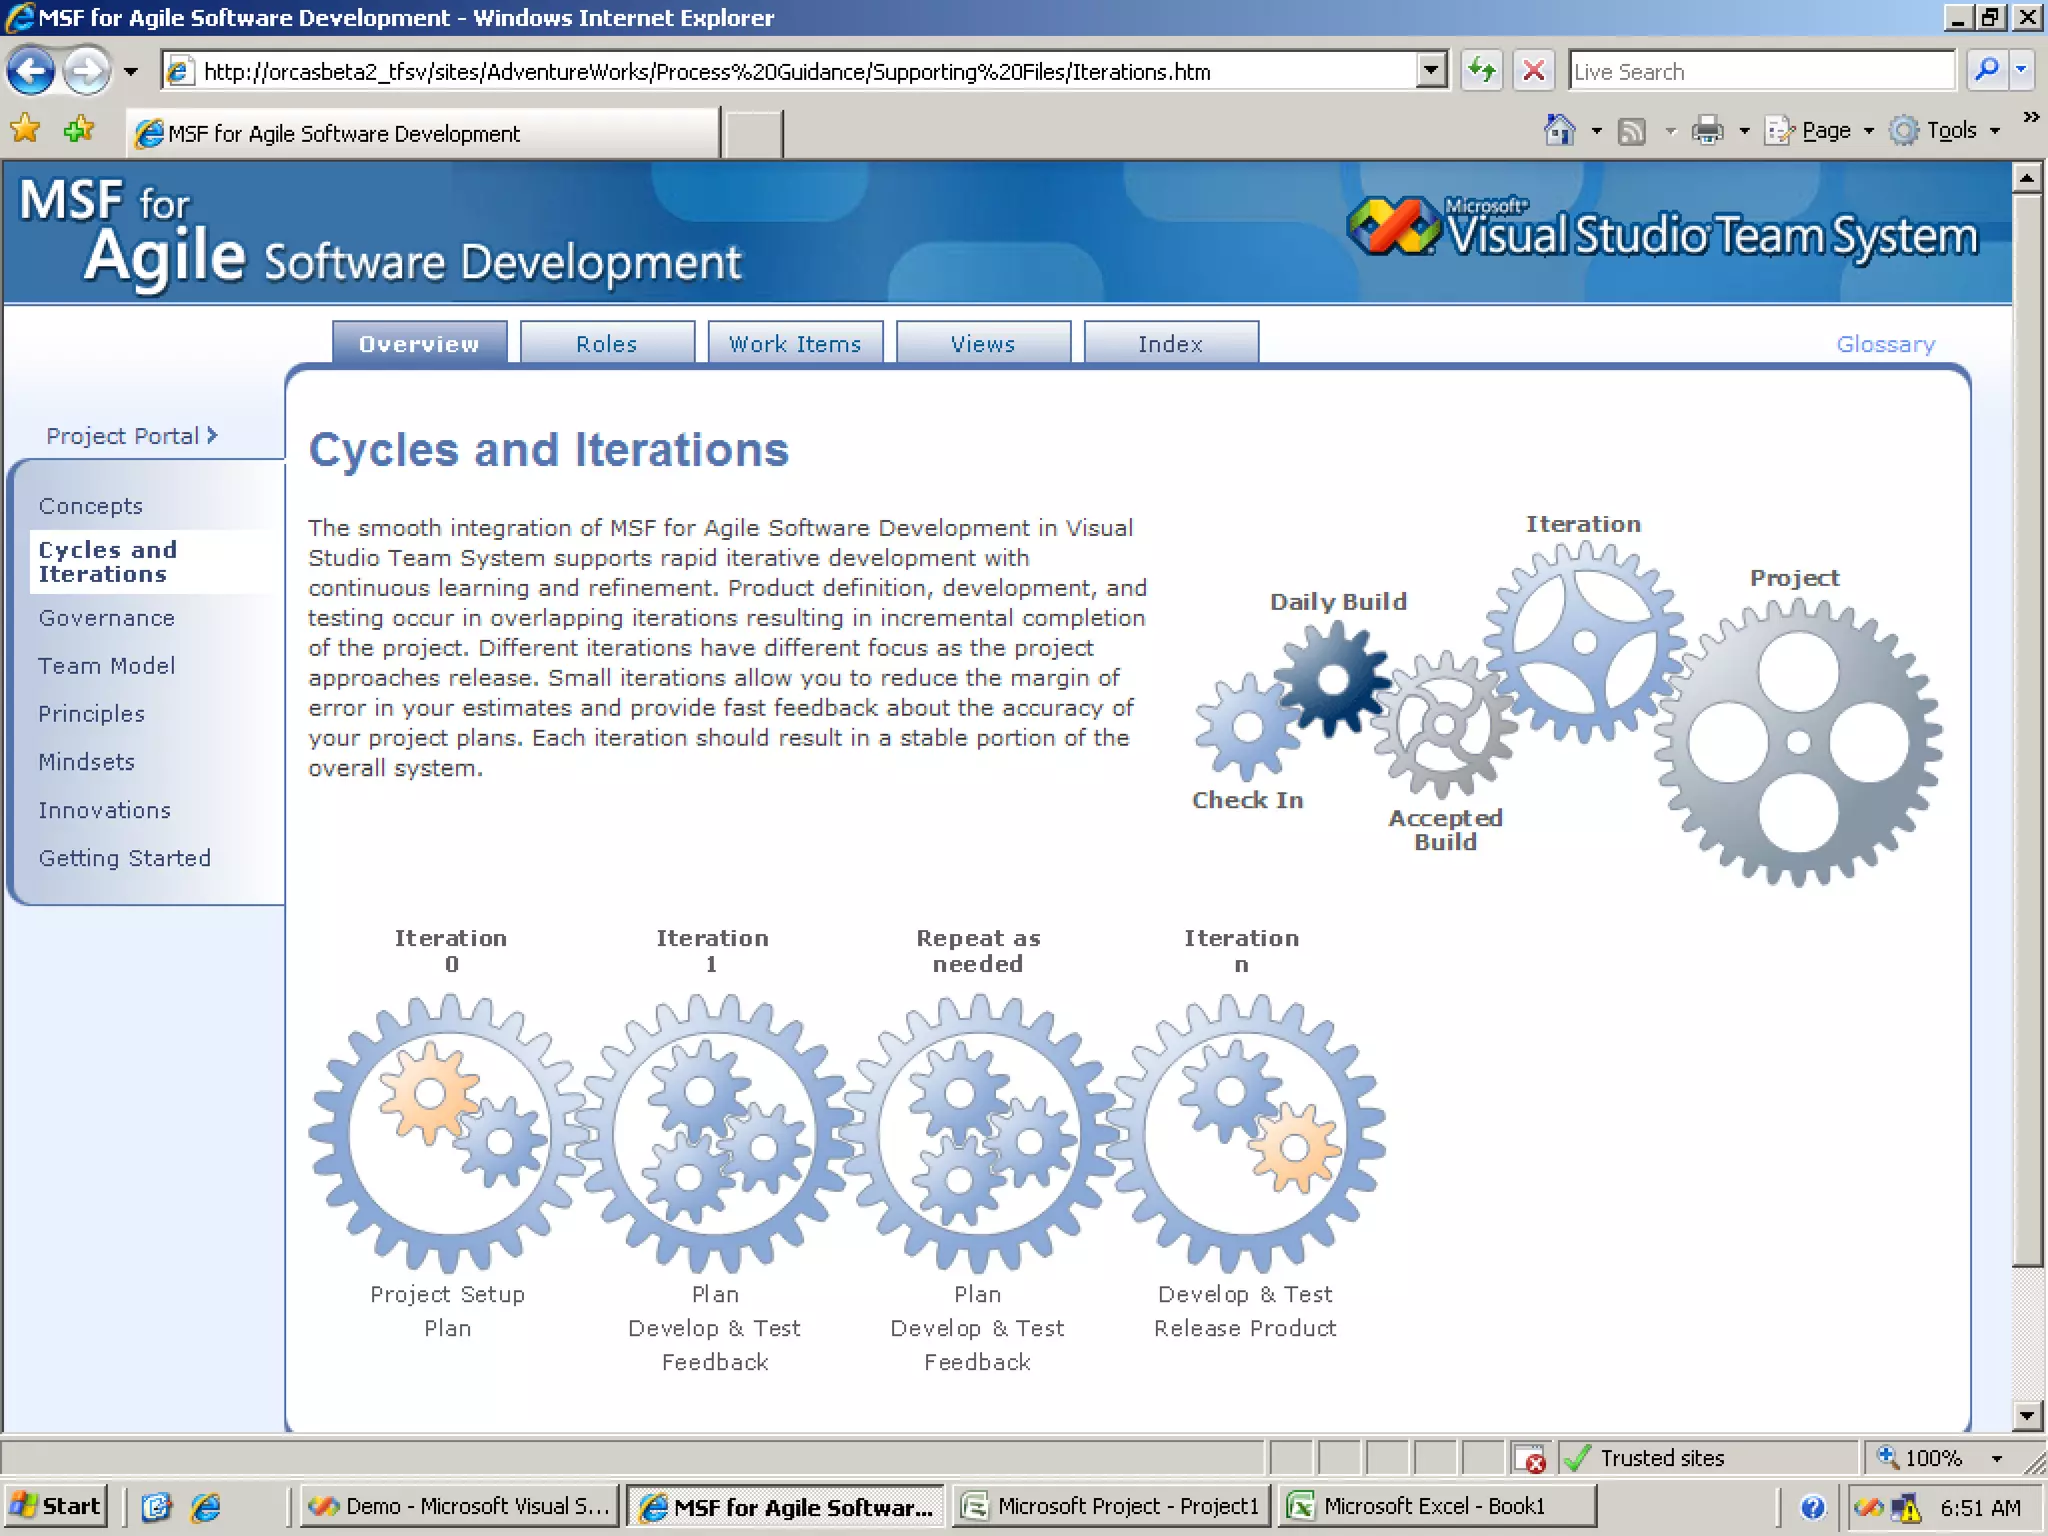Image resolution: width=2048 pixels, height=1536 pixels.
Task: Click the Add to Favorites icon
Action: click(x=78, y=129)
